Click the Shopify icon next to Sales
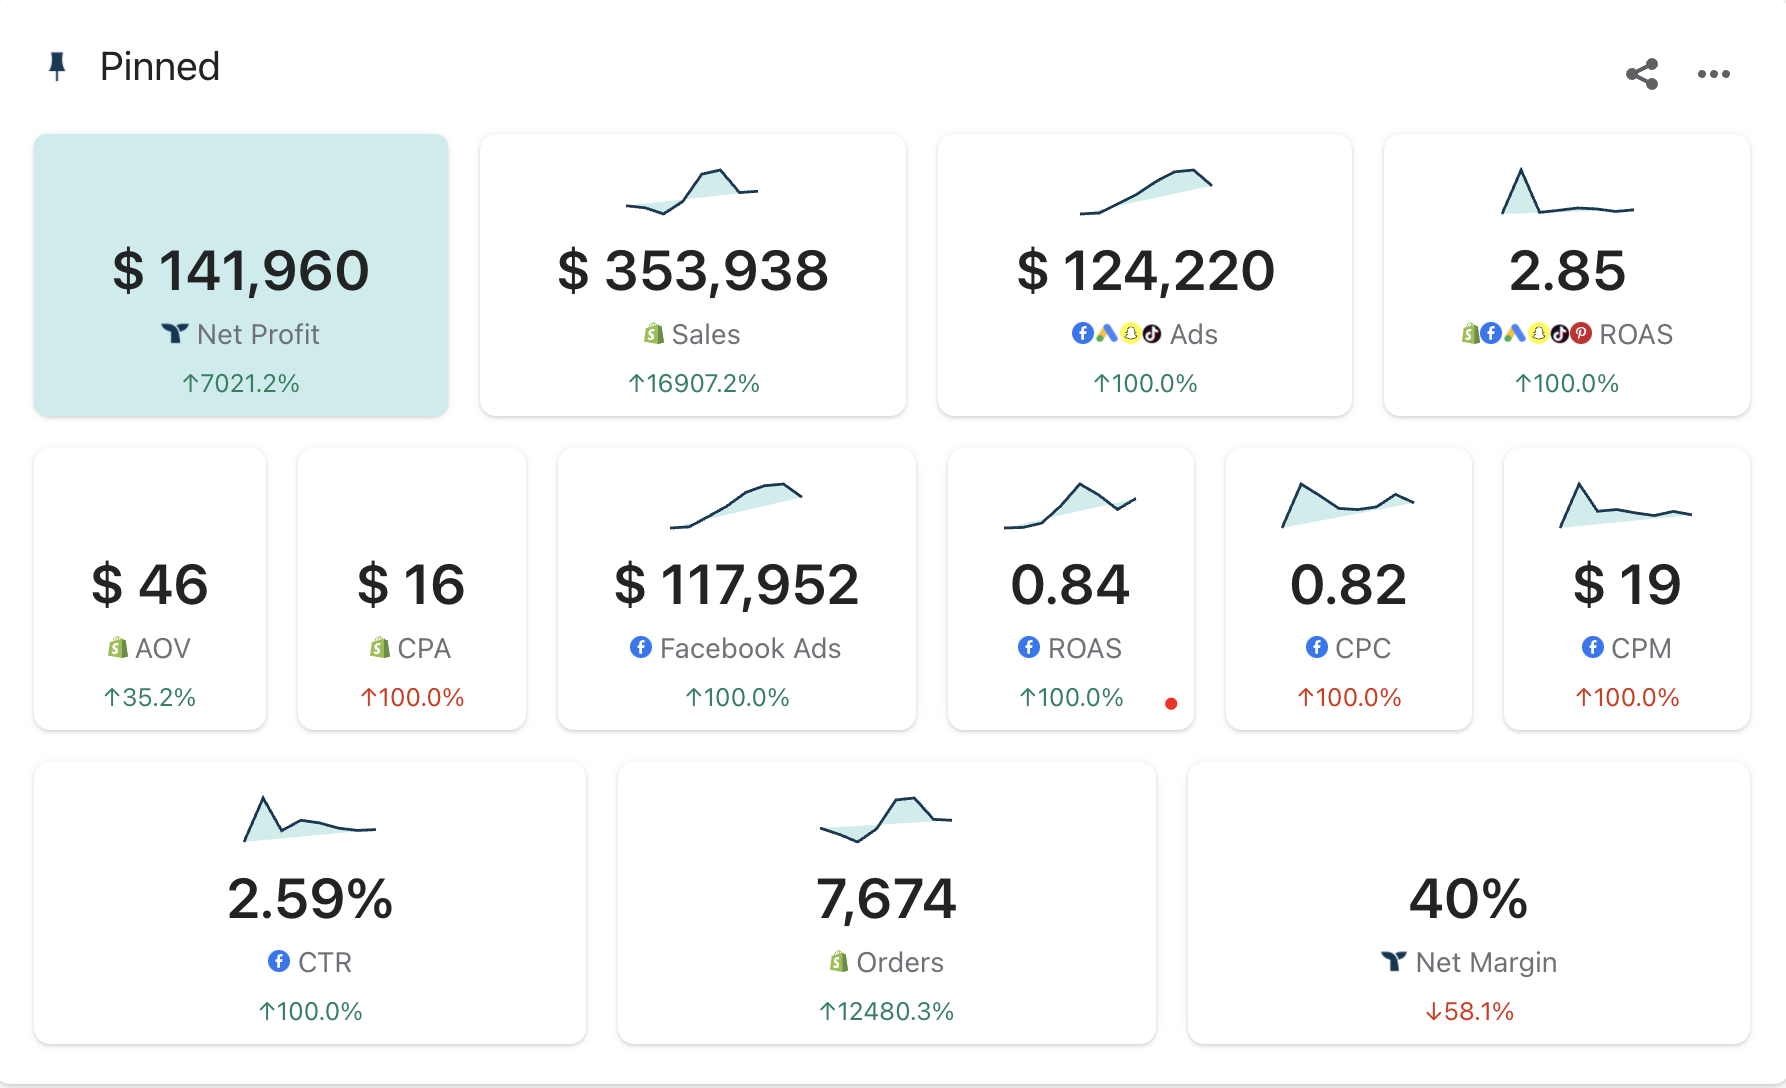This screenshot has width=1786, height=1088. click(654, 334)
